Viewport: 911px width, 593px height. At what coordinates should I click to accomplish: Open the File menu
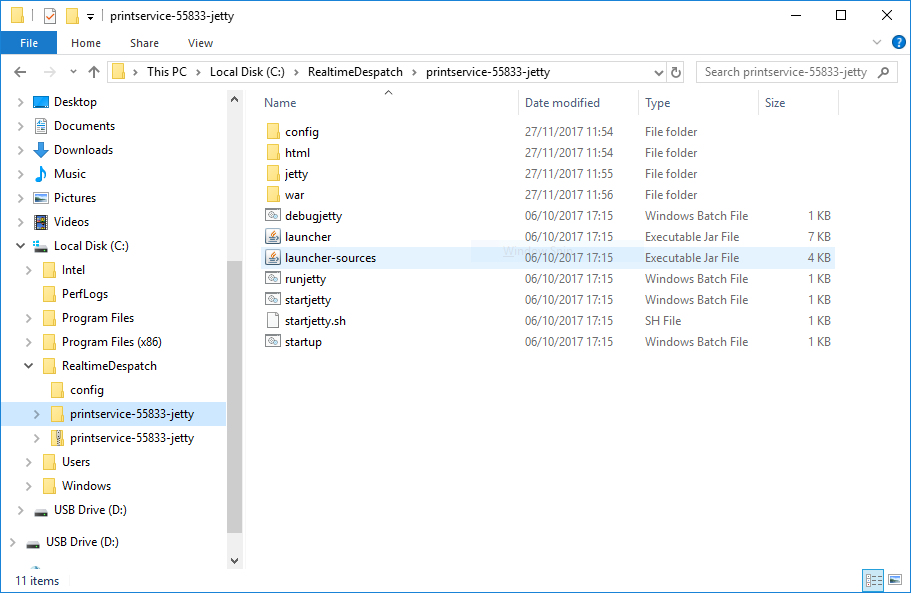pos(29,43)
